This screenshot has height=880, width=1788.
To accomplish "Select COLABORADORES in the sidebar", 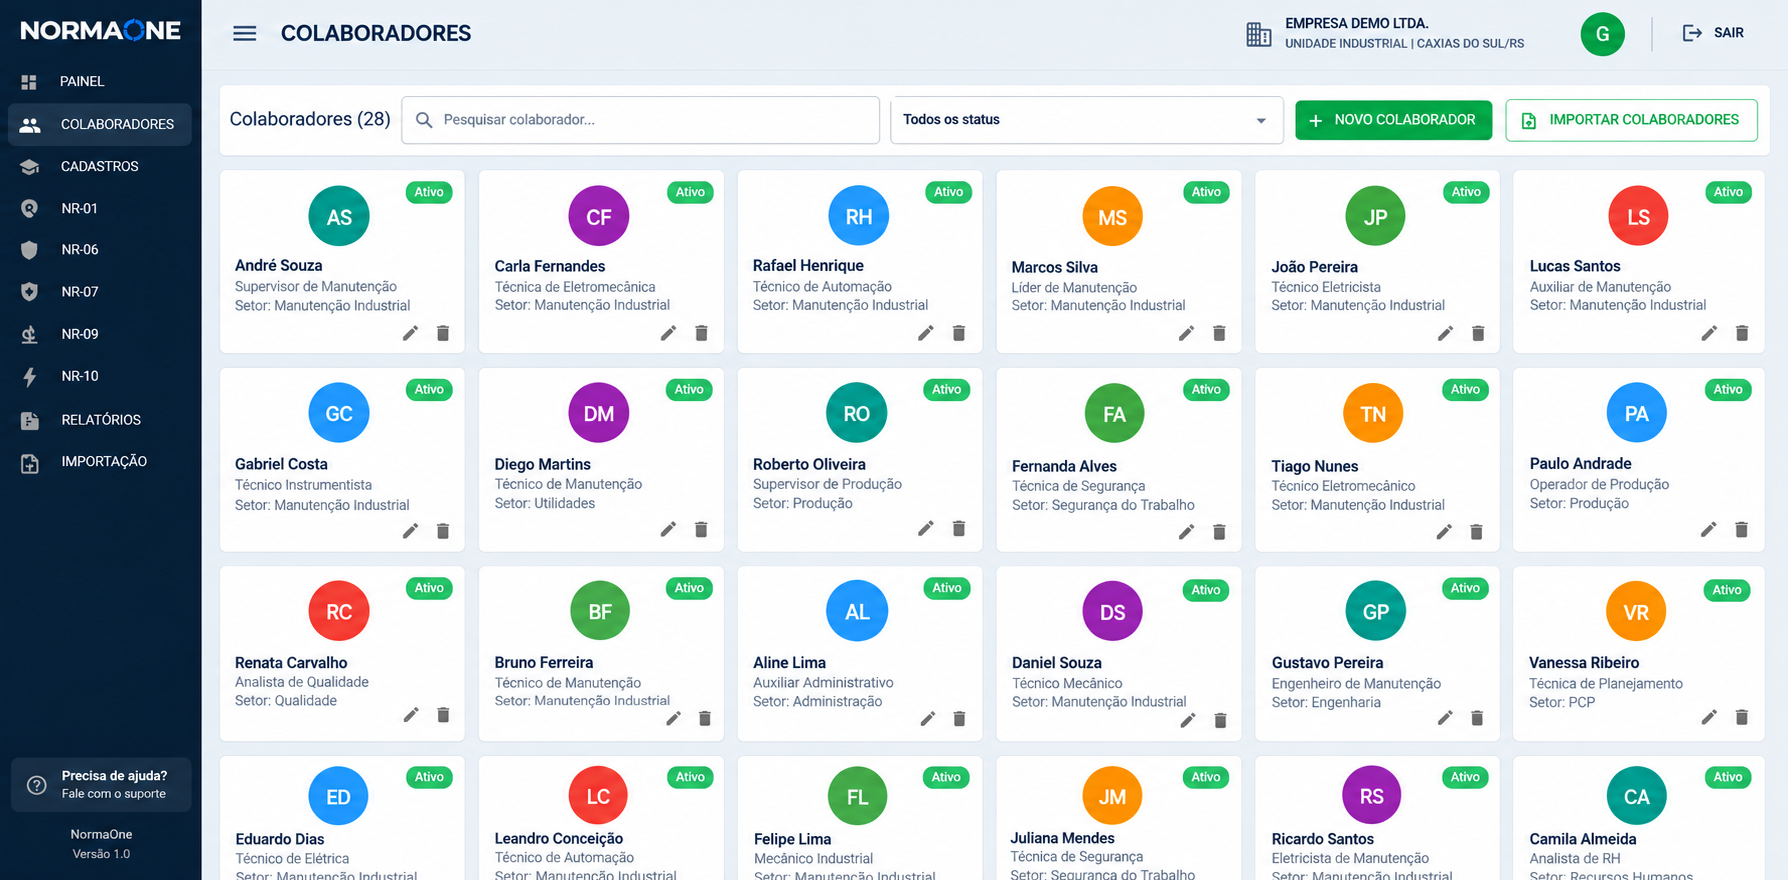I will 100,124.
